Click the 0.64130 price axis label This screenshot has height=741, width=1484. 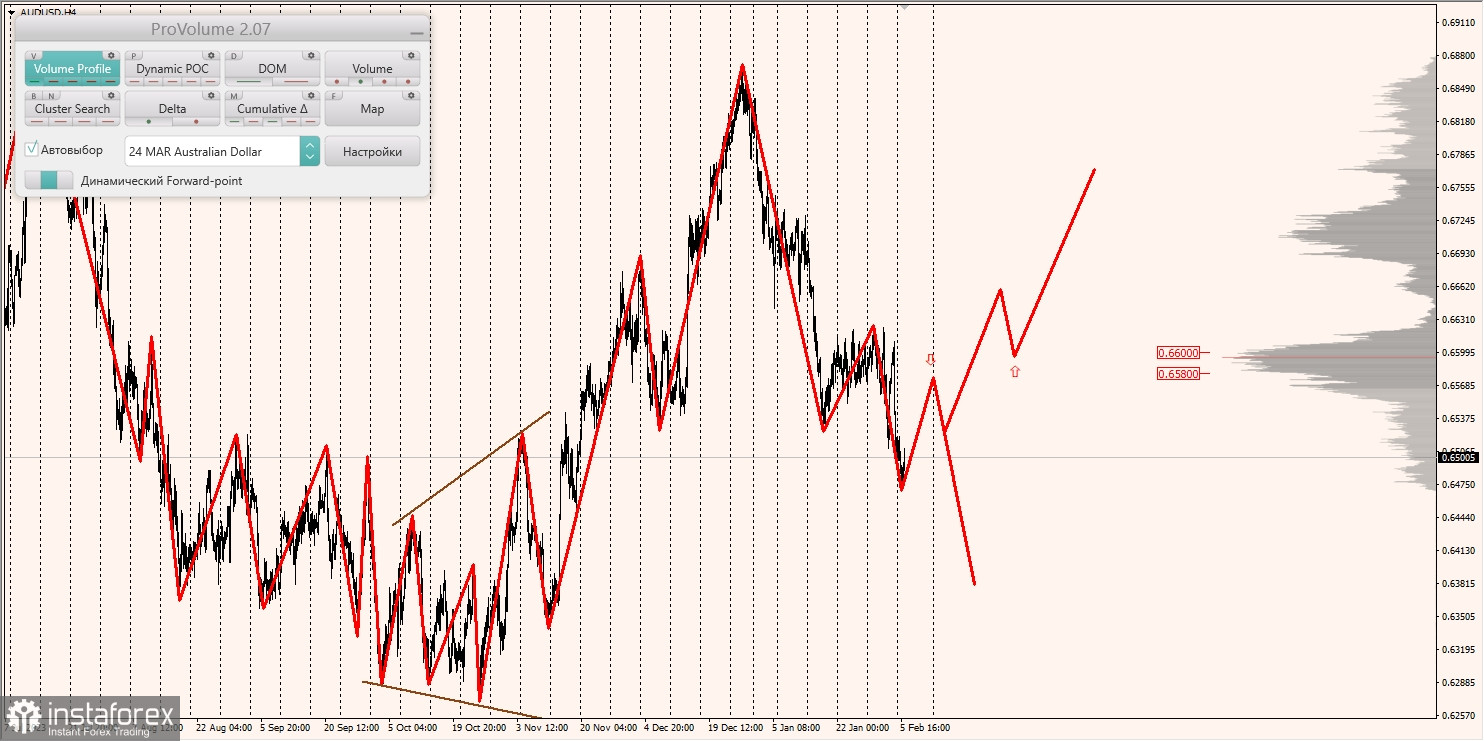point(1461,550)
